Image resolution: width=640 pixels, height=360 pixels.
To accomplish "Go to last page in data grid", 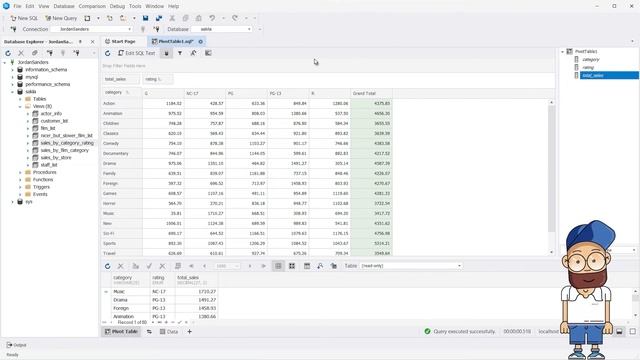I will (x=264, y=266).
